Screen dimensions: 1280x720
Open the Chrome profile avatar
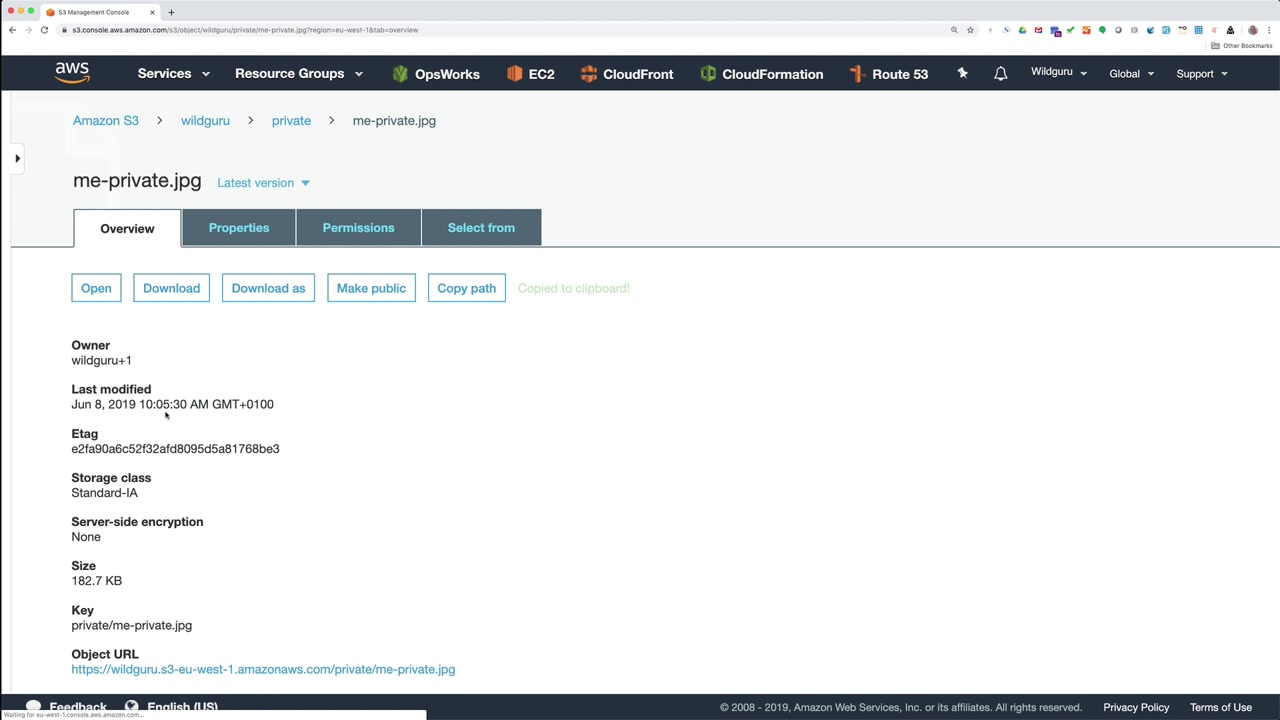click(x=1252, y=30)
